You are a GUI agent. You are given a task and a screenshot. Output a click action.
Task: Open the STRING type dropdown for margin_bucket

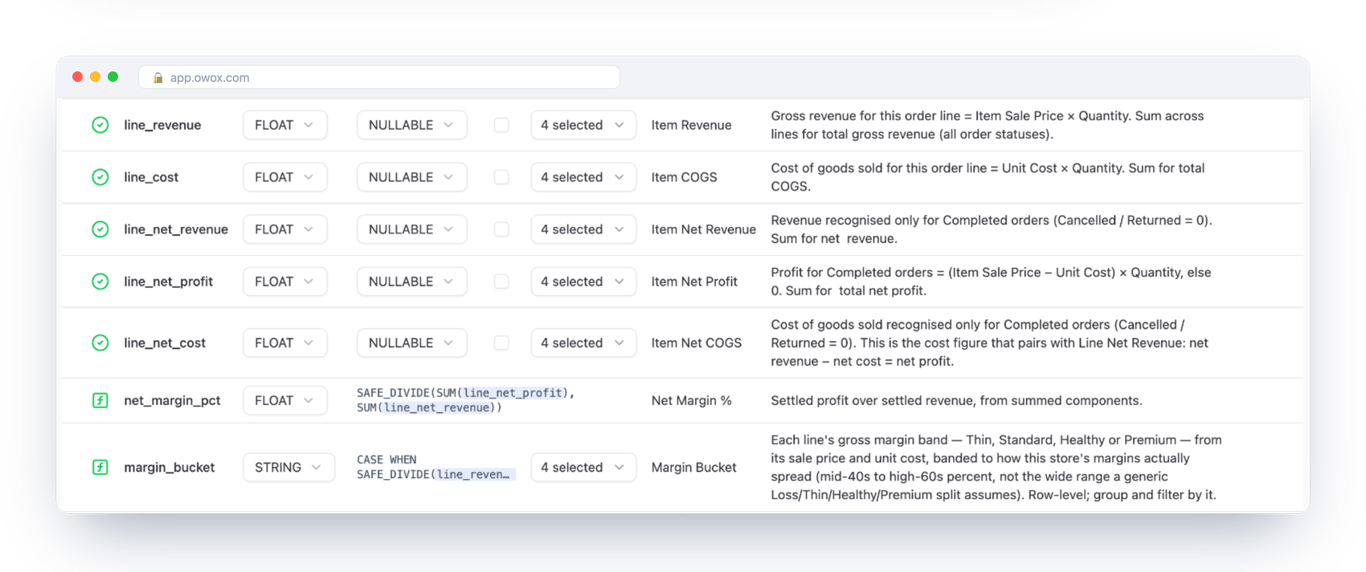pos(289,467)
